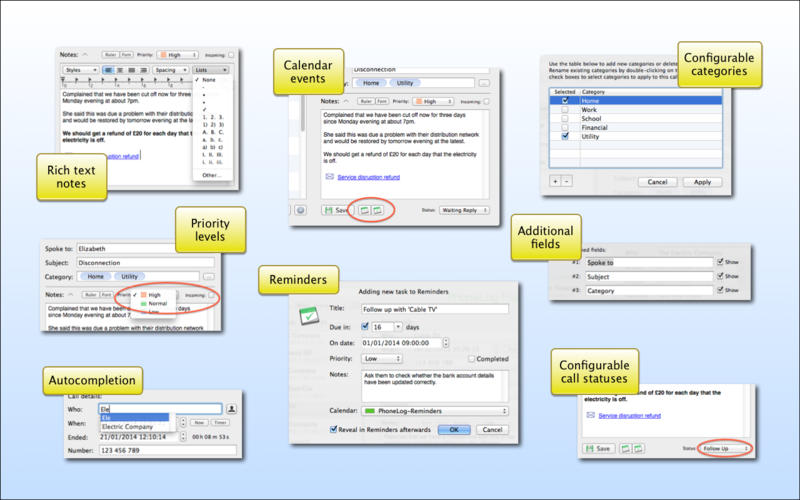Toggle Reveal in Reminders afterwards
This screenshot has height=500, width=800.
pos(334,429)
